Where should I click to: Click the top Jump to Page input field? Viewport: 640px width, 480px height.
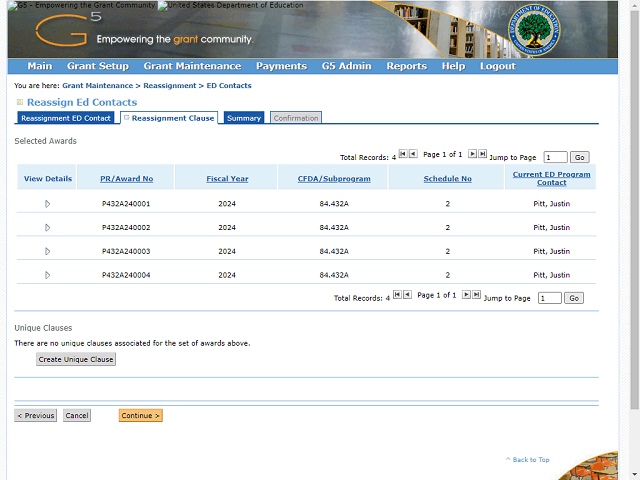[x=554, y=157]
